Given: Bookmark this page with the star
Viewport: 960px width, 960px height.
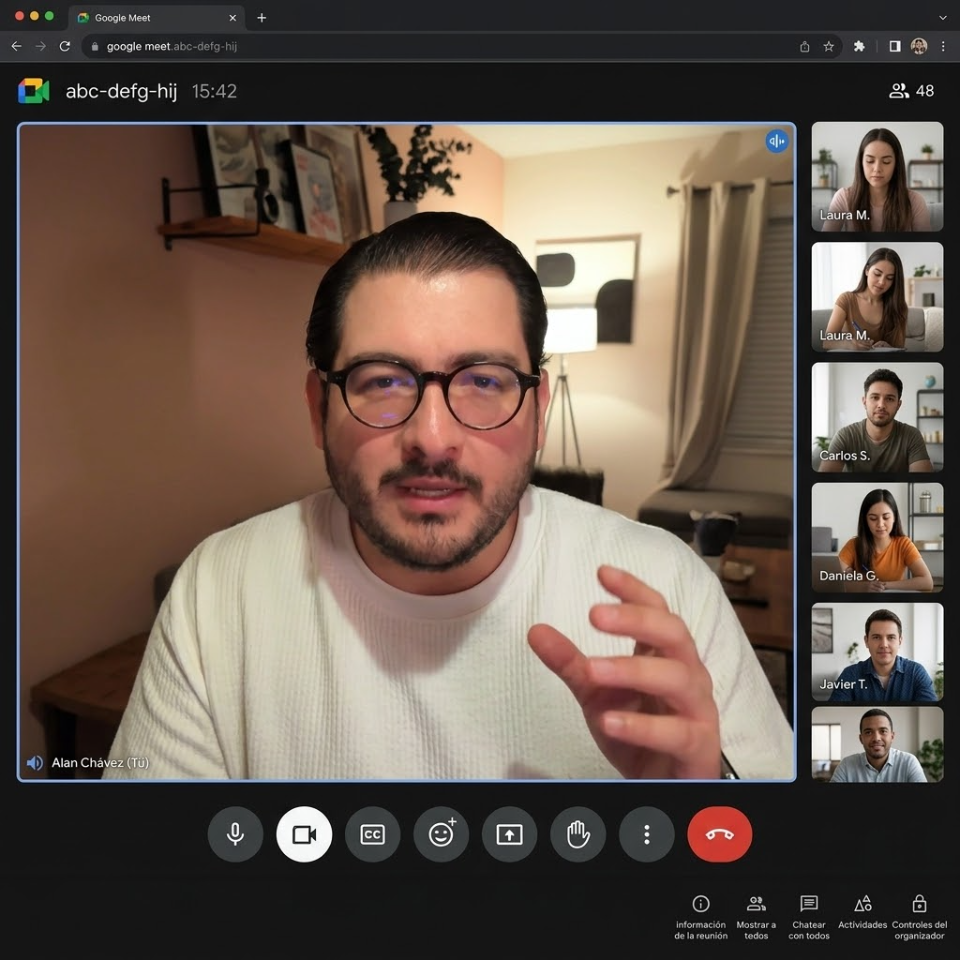Looking at the screenshot, I should (828, 47).
